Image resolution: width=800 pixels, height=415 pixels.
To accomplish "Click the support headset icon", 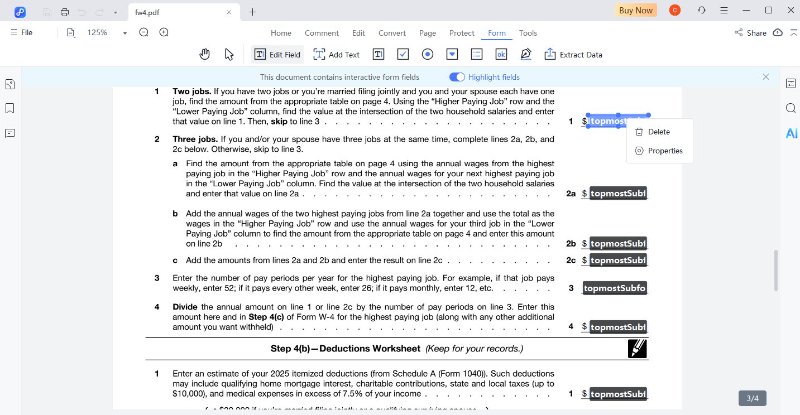I will click(x=702, y=10).
